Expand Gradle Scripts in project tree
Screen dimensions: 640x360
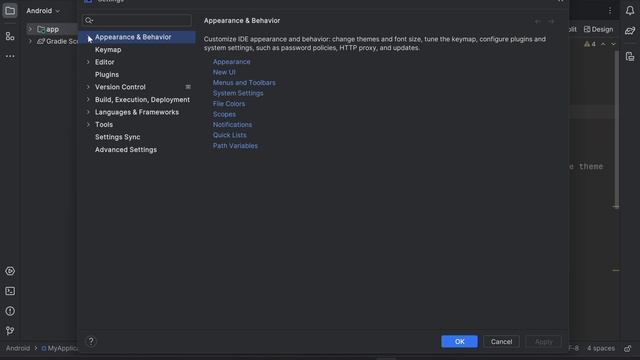point(30,41)
